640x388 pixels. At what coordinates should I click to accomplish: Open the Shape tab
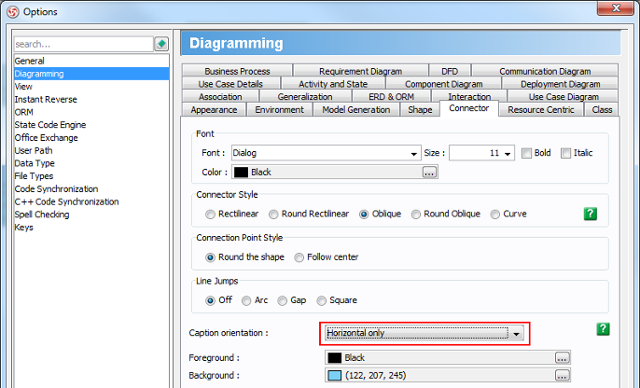pos(420,110)
